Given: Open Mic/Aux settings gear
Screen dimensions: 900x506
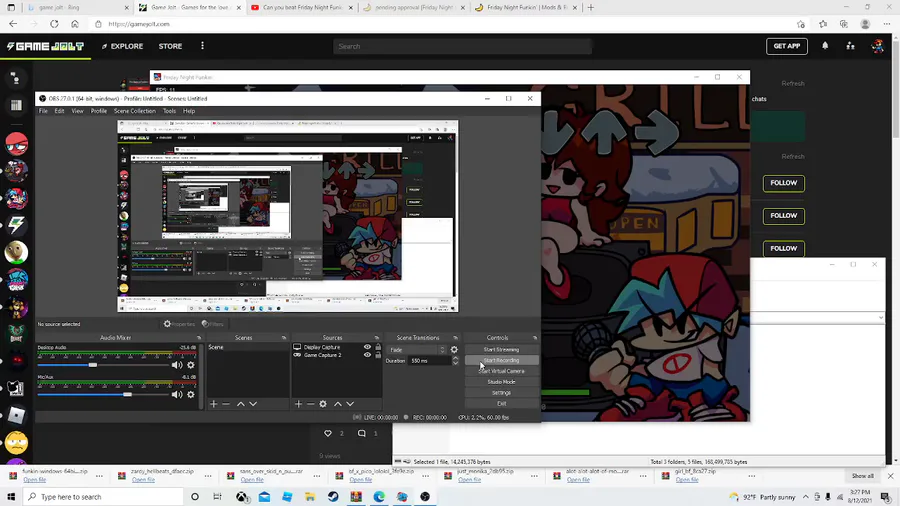Looking at the screenshot, I should [191, 395].
